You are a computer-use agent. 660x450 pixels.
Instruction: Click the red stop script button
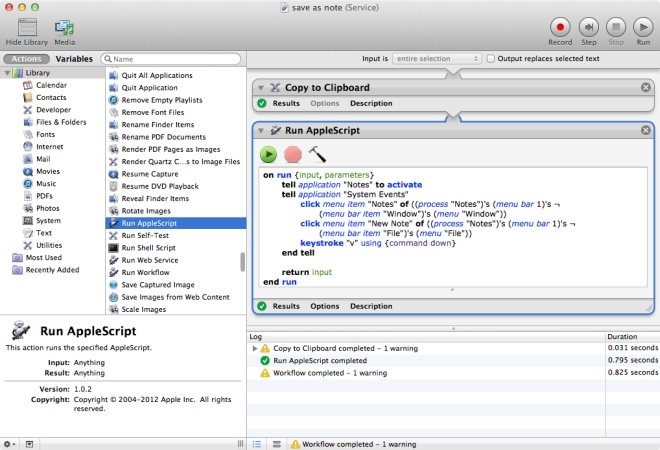coord(293,154)
